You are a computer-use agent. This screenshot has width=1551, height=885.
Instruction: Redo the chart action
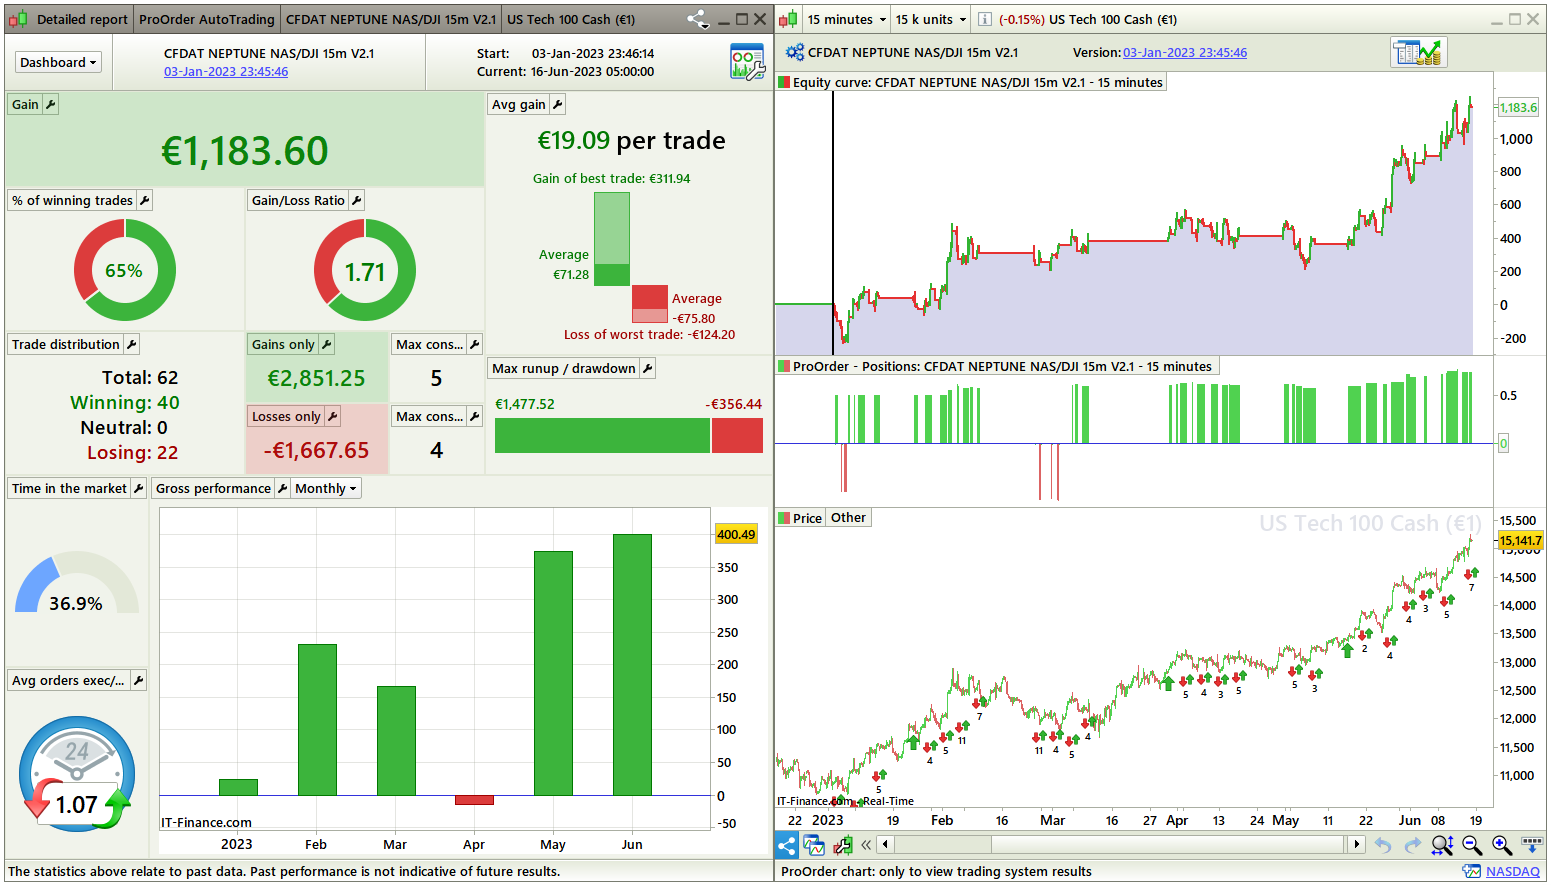(1412, 845)
